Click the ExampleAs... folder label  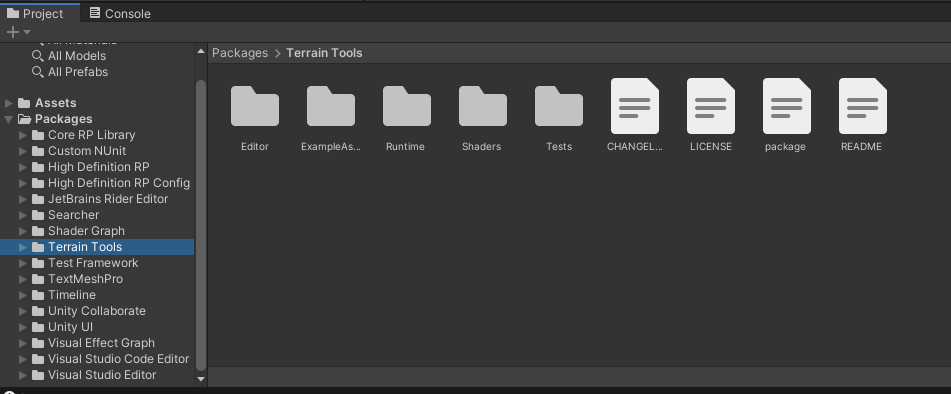tap(331, 147)
